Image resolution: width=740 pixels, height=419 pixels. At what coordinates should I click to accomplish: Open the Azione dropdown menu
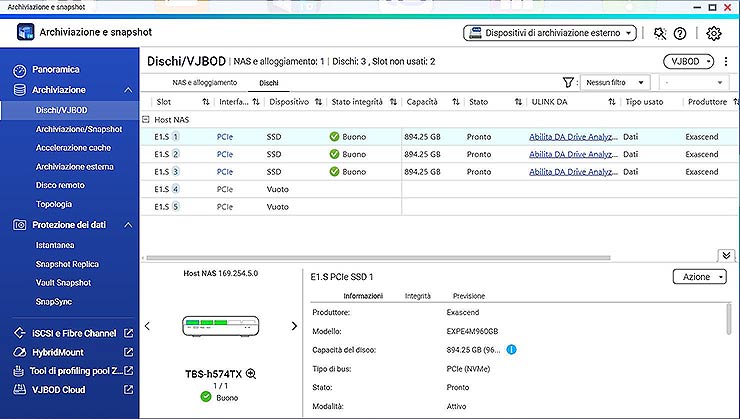699,276
